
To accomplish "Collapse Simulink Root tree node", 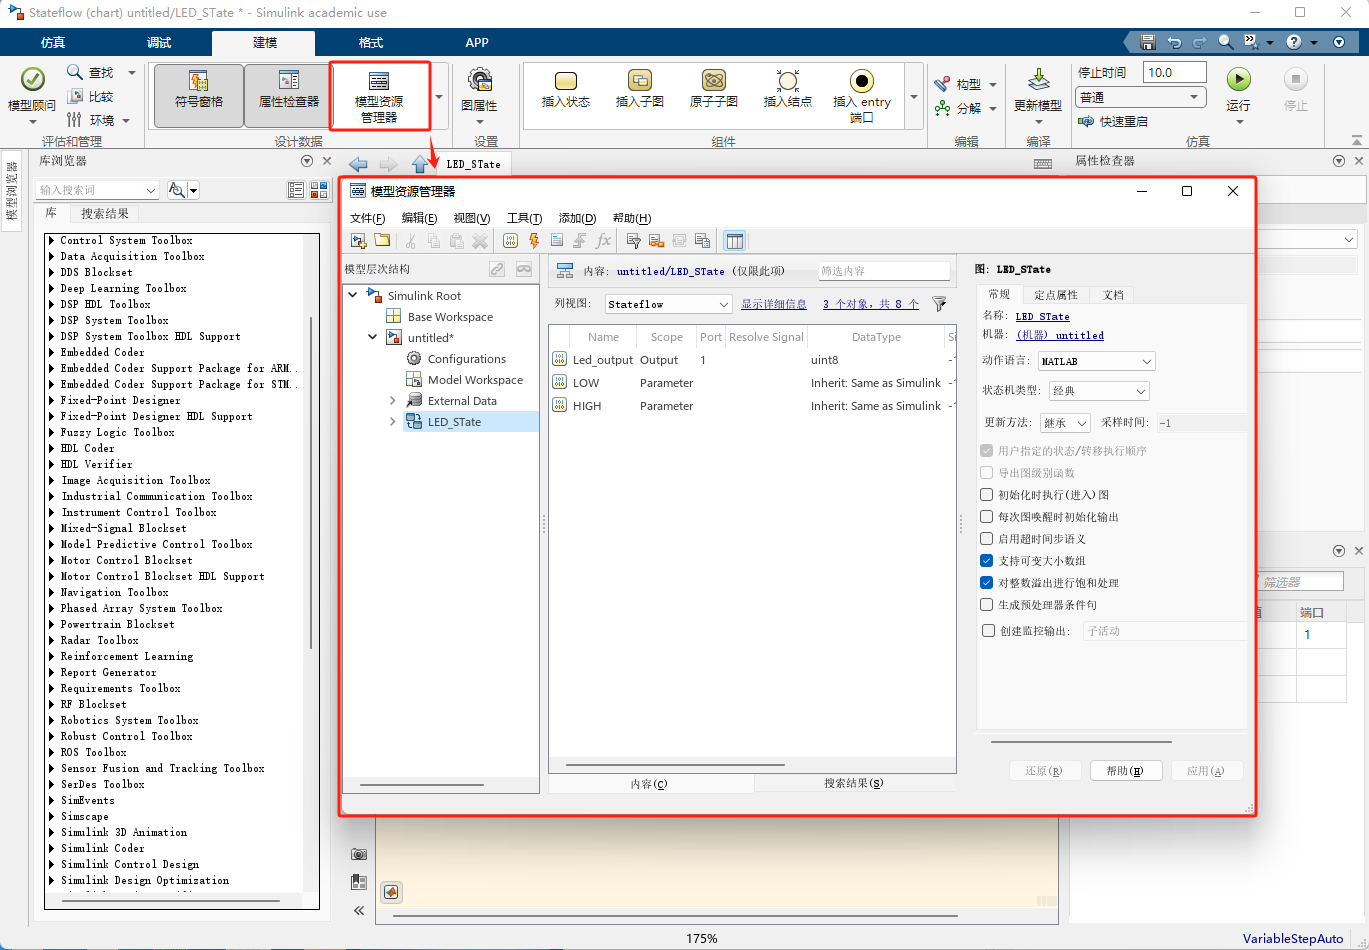I will click(x=353, y=295).
